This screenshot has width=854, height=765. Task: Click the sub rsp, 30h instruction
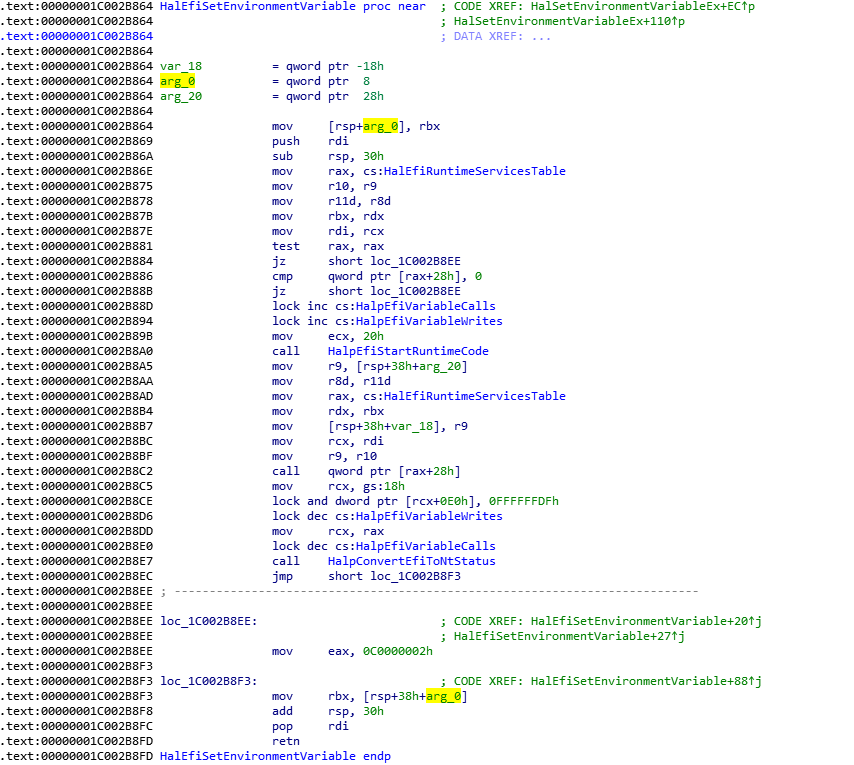pyautogui.click(x=328, y=156)
